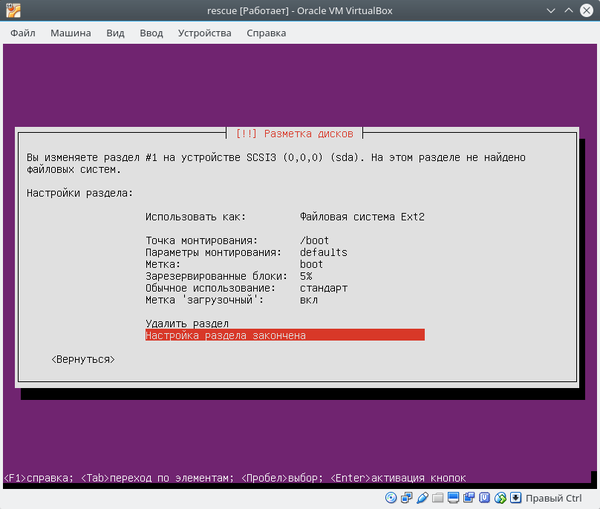Click the USB devices status icon

(x=422, y=498)
